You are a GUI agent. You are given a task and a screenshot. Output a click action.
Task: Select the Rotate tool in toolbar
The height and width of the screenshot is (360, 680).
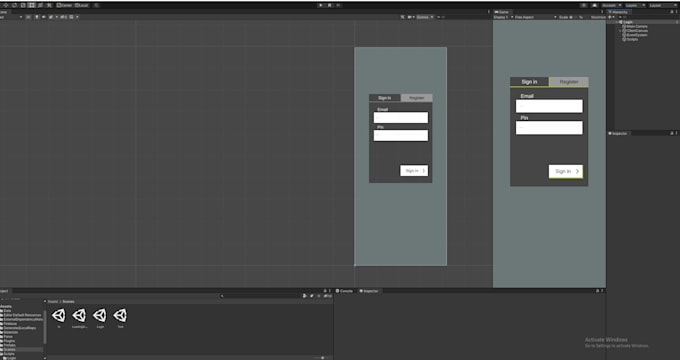point(14,5)
